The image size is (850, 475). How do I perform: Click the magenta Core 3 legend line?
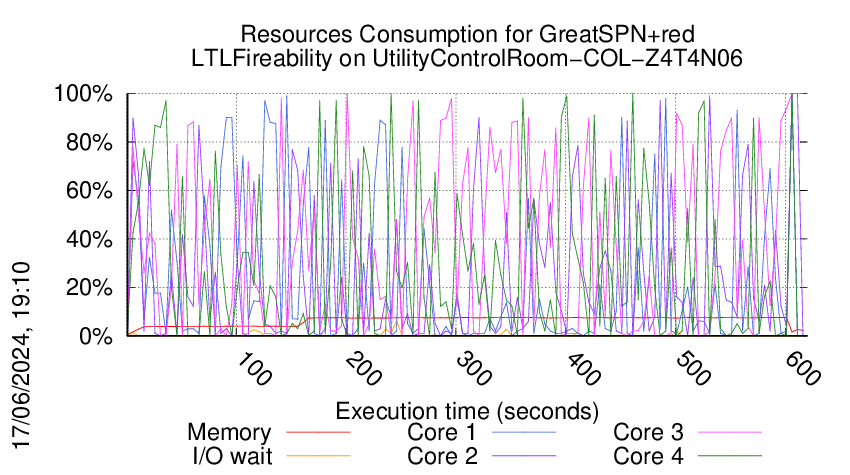pos(730,432)
